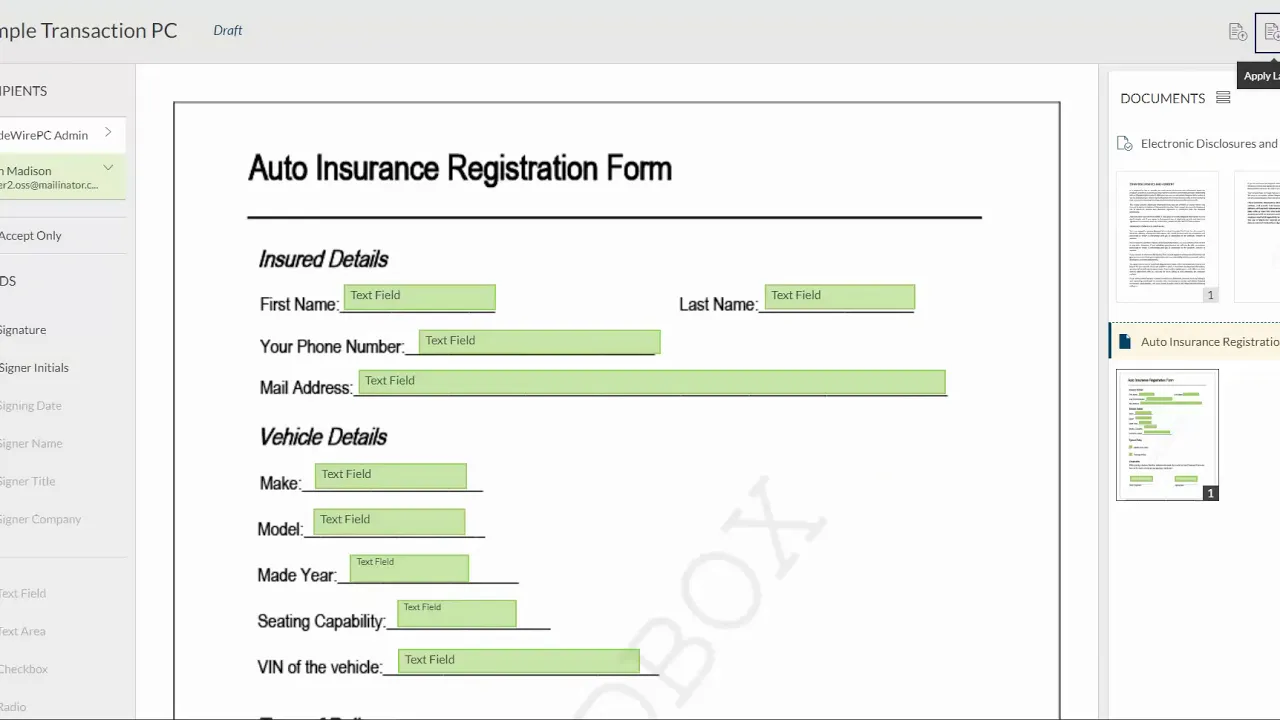Viewport: 1280px width, 720px height.
Task: Click the First Name text field
Action: (419, 297)
